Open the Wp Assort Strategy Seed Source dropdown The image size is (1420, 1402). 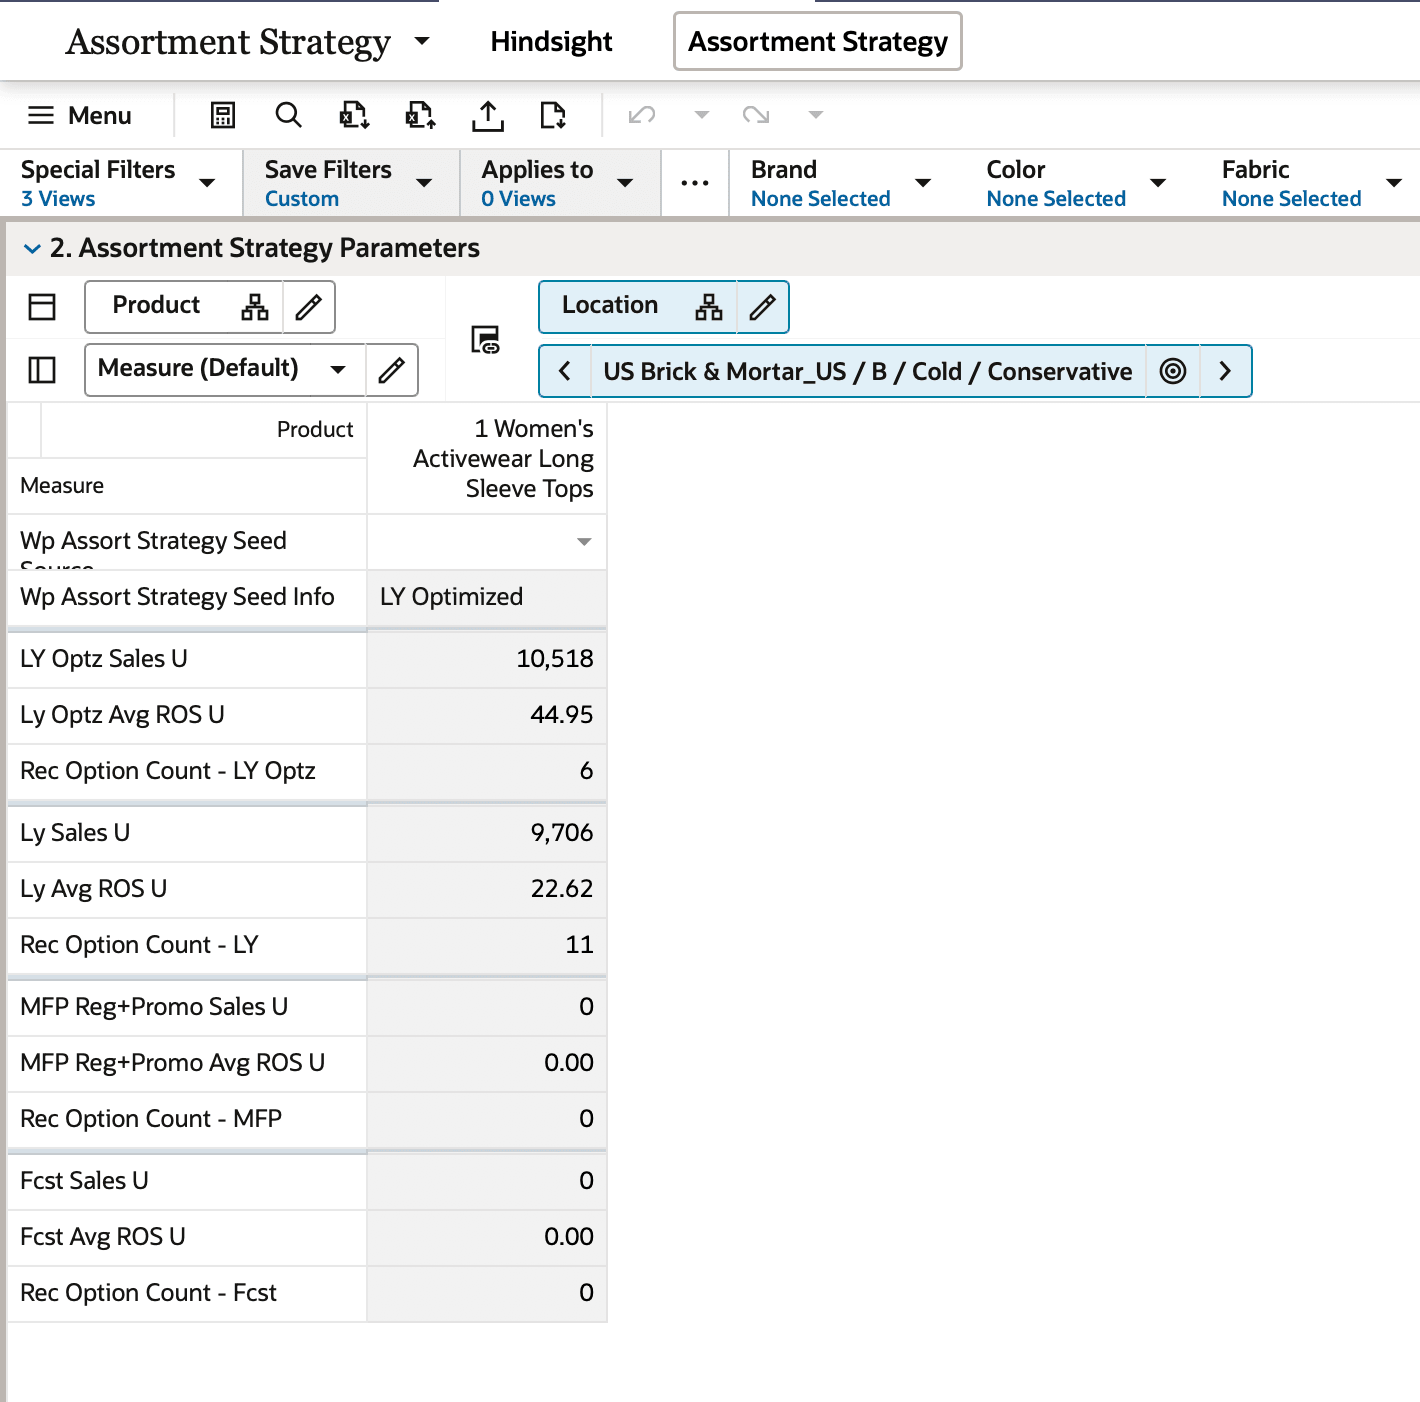click(585, 541)
